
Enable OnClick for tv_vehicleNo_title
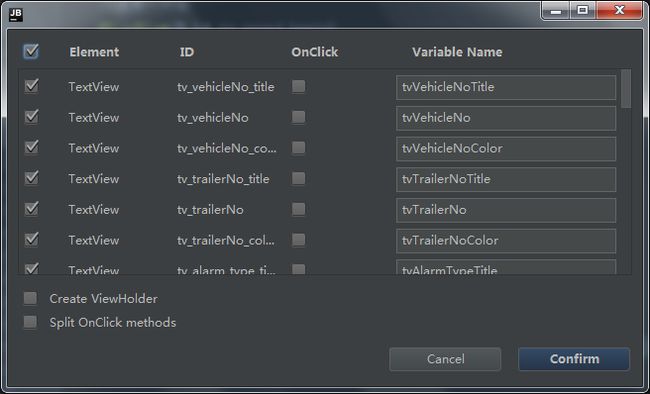tap(298, 86)
